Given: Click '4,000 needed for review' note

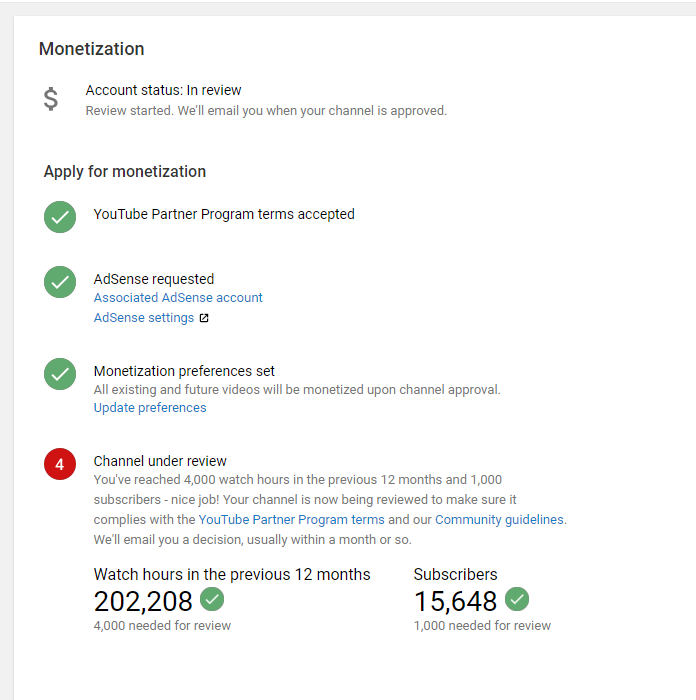Looking at the screenshot, I should coord(162,626).
